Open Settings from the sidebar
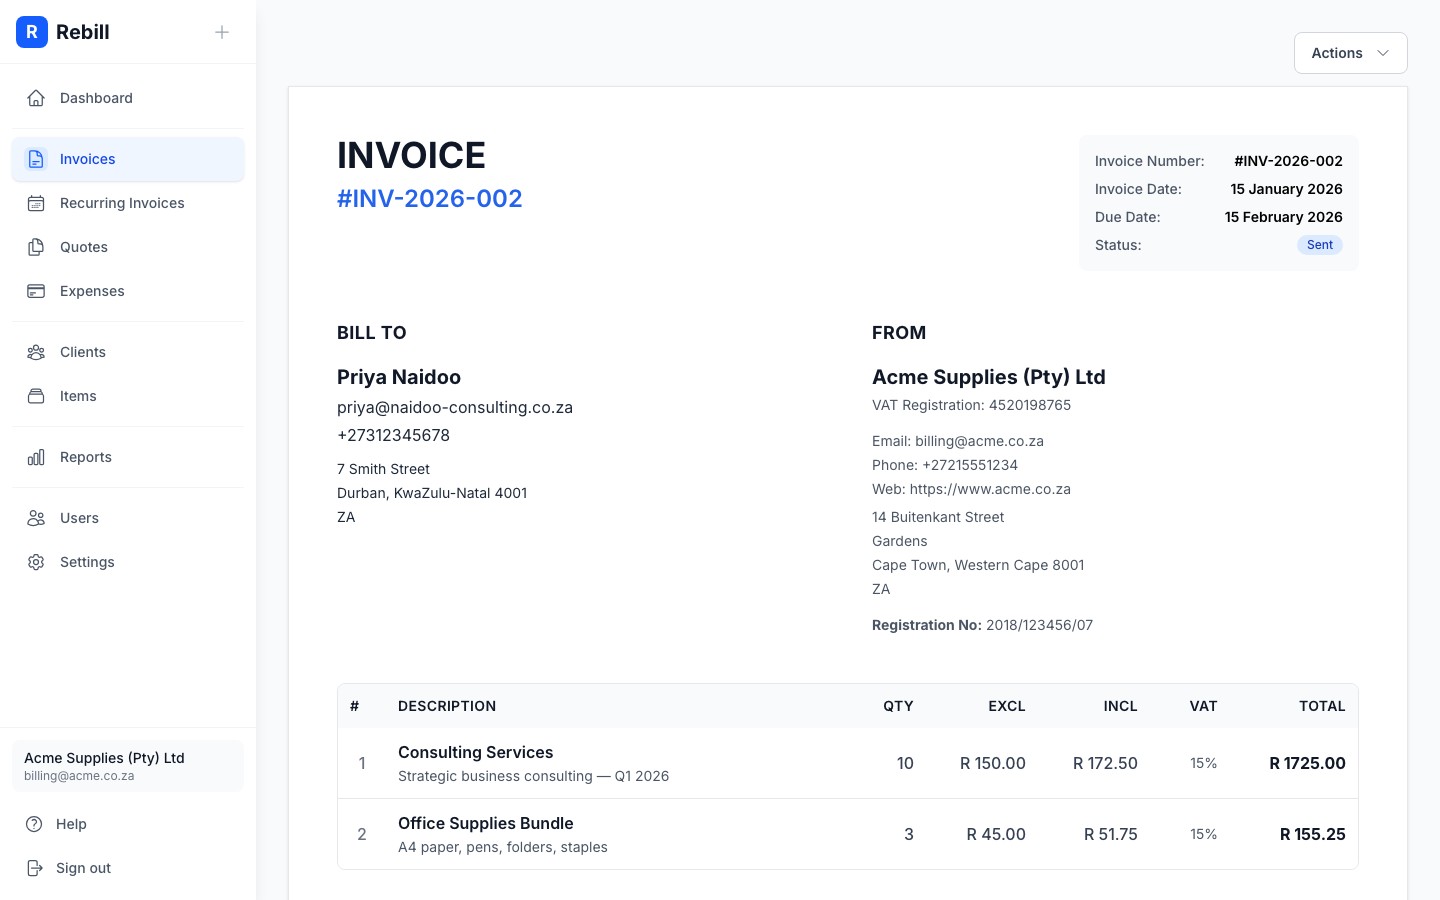The image size is (1440, 900). point(87,562)
